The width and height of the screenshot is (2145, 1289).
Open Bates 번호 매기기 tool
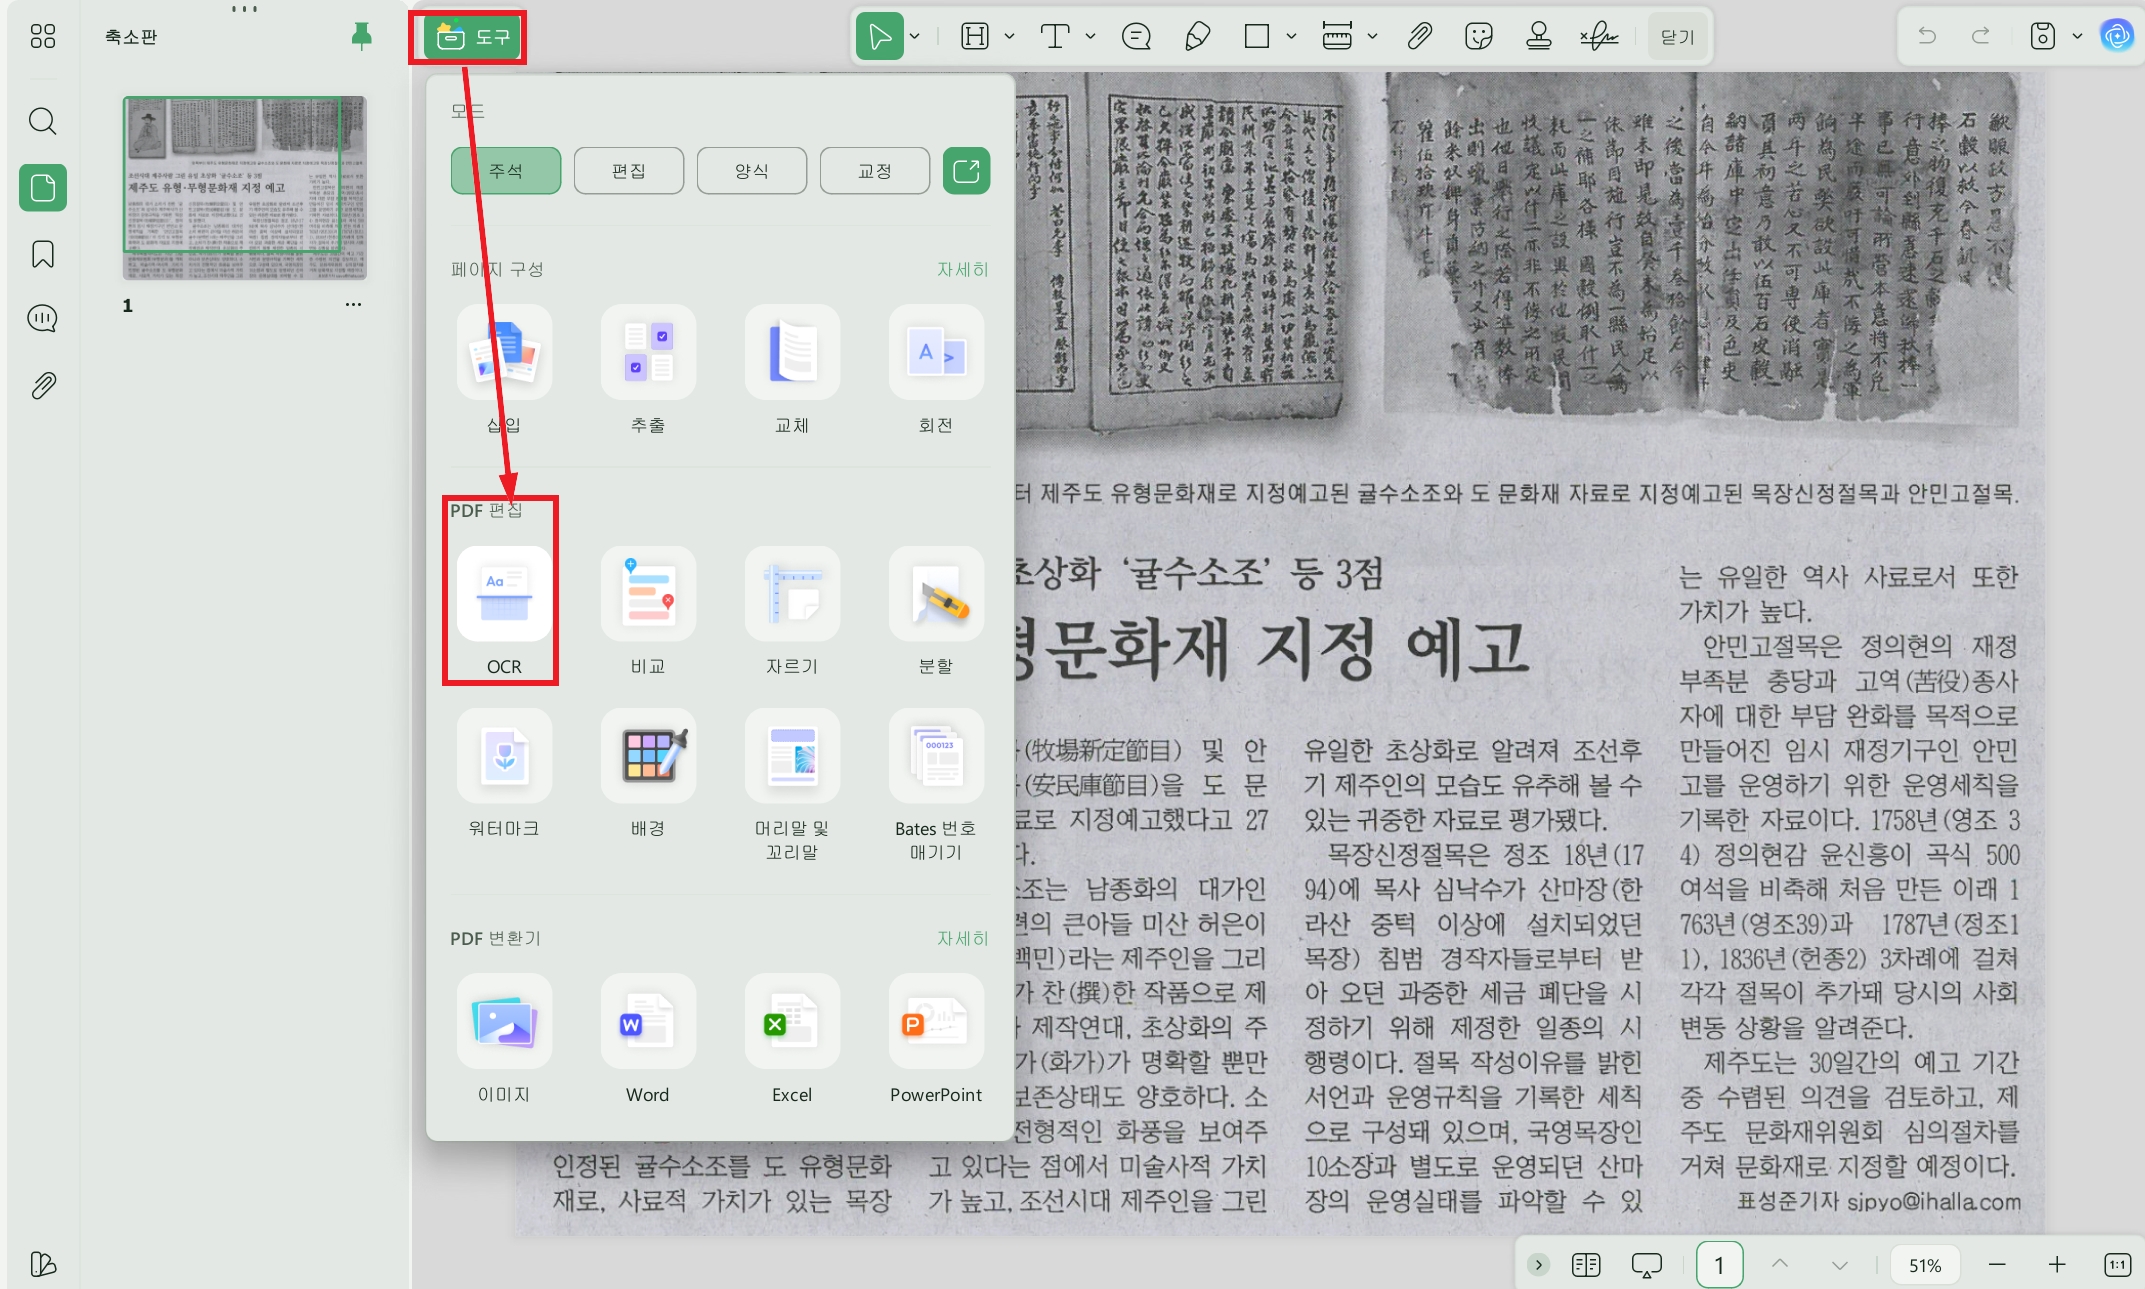[936, 786]
